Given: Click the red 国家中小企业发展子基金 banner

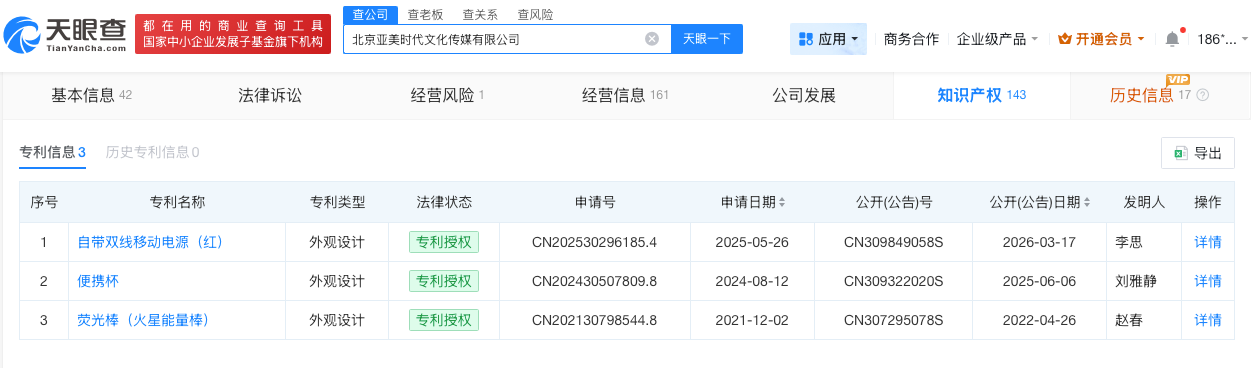Looking at the screenshot, I should pos(233,35).
